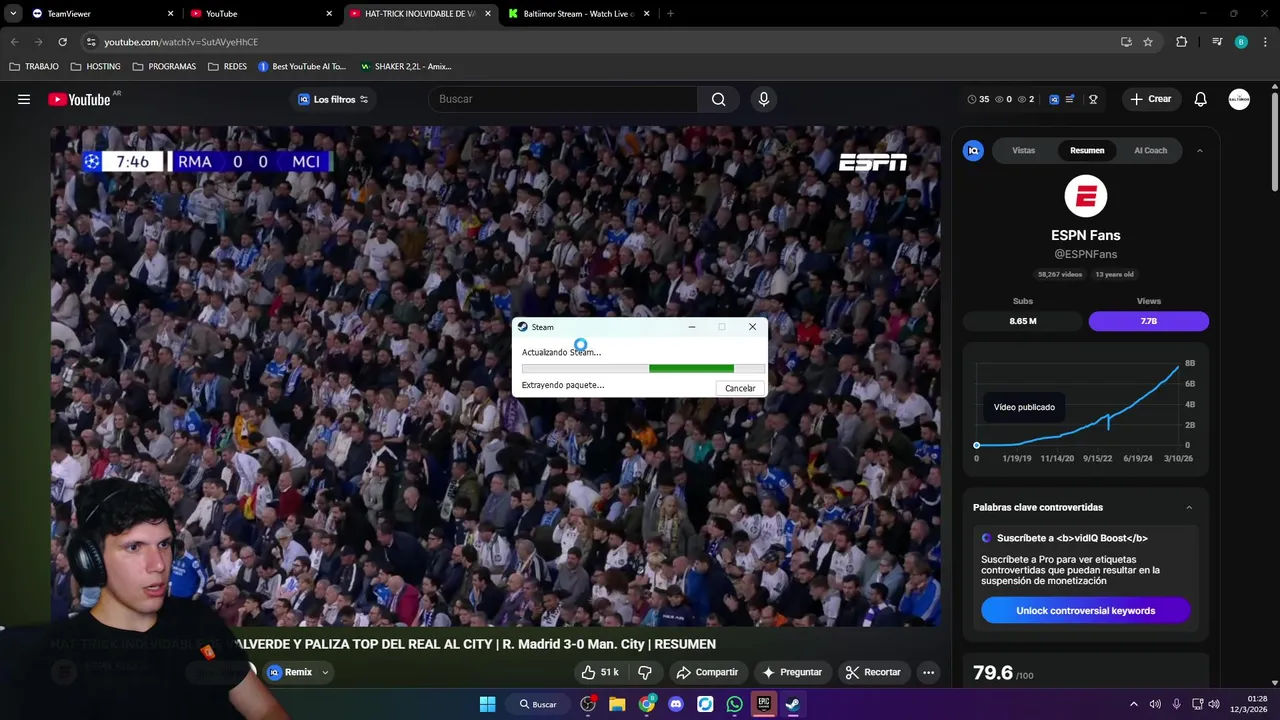Open the PROGRAMAS bookmarks folder
The height and width of the screenshot is (720, 1280).
click(x=165, y=66)
